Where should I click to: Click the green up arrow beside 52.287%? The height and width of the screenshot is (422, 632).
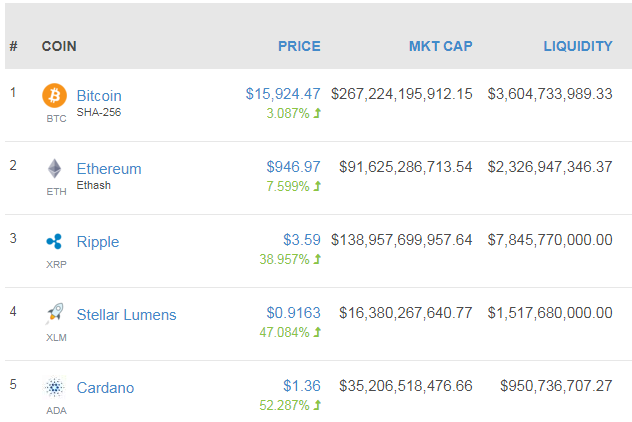pos(318,405)
